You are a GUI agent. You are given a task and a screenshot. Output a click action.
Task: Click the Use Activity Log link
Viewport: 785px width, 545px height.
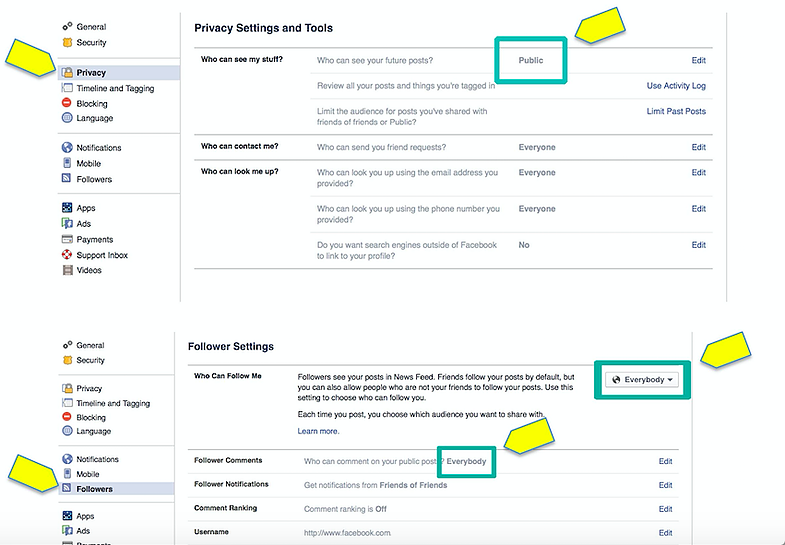point(676,86)
